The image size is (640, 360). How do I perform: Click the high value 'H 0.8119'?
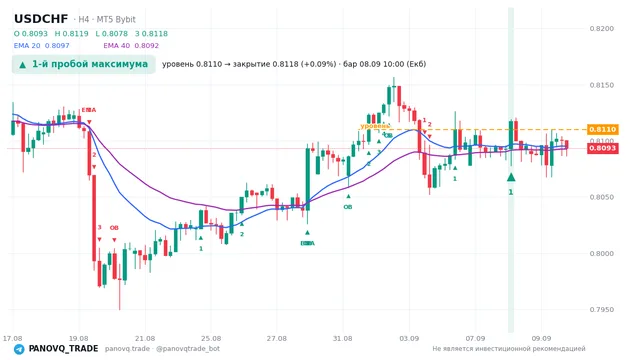pyautogui.click(x=71, y=33)
